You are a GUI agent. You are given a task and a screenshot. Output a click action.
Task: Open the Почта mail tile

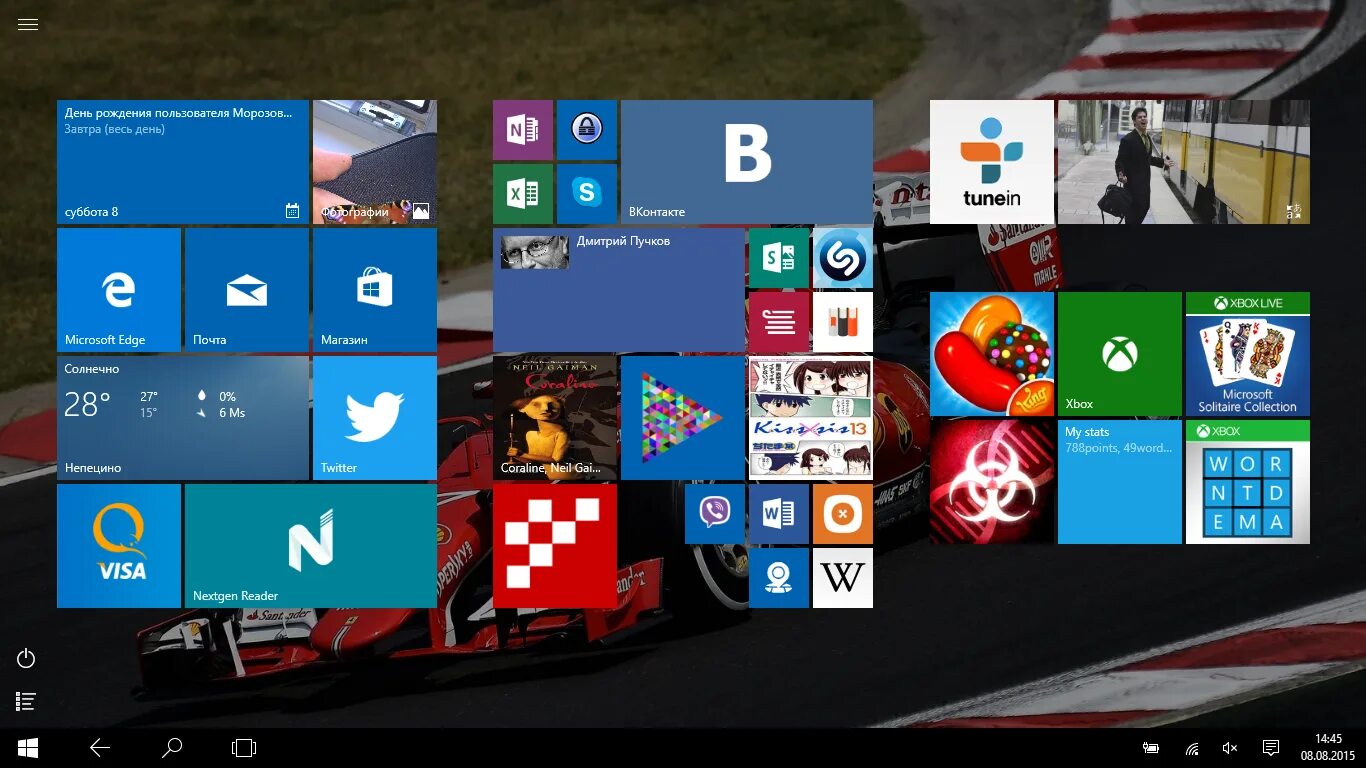point(247,290)
